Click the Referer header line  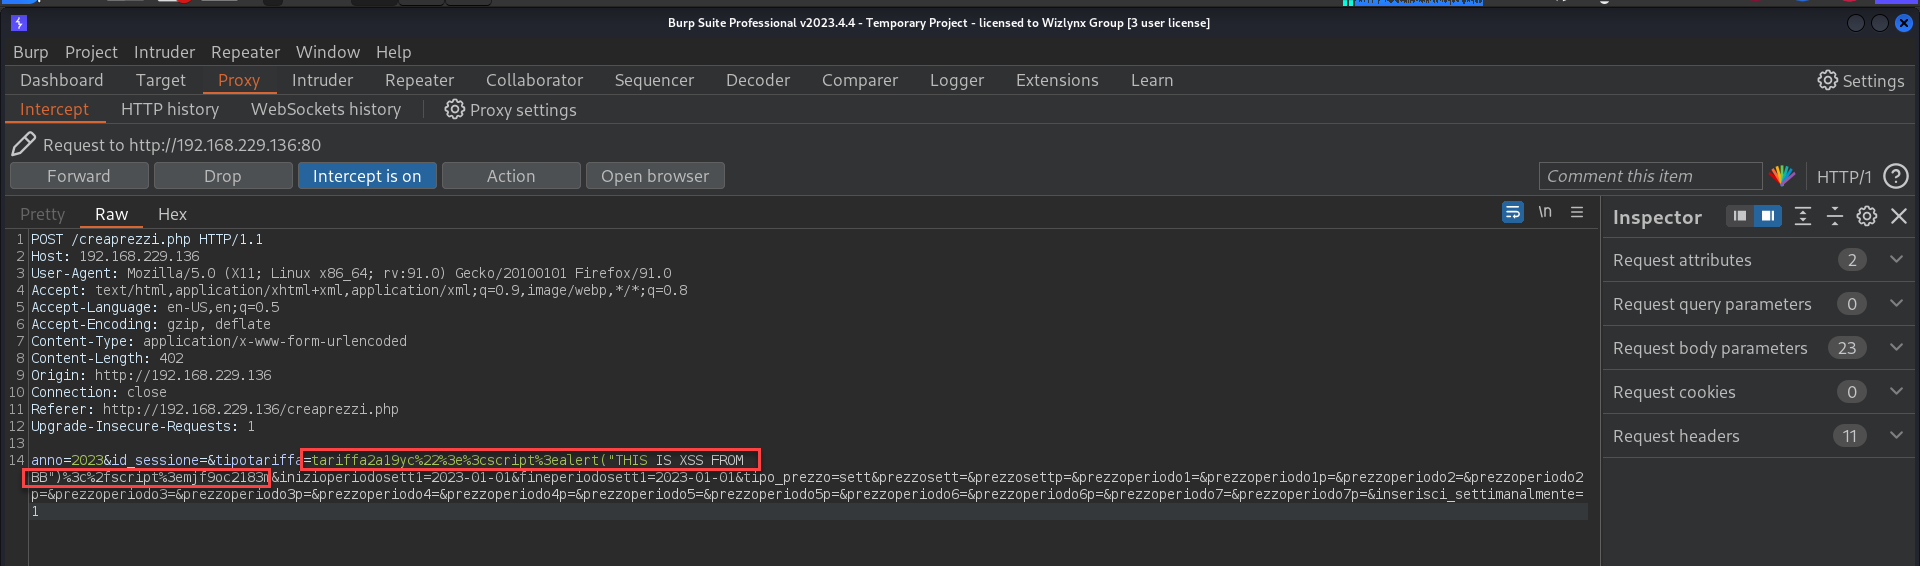[x=215, y=409]
